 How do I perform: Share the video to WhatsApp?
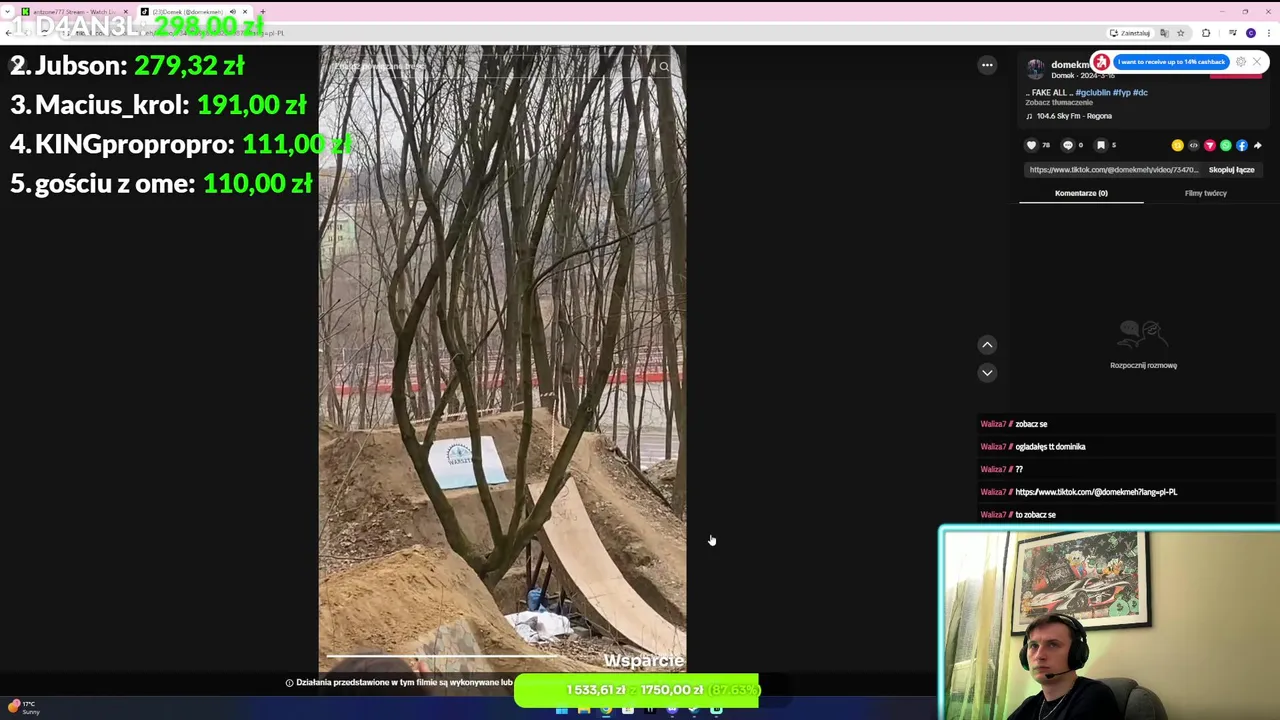pos(1225,145)
